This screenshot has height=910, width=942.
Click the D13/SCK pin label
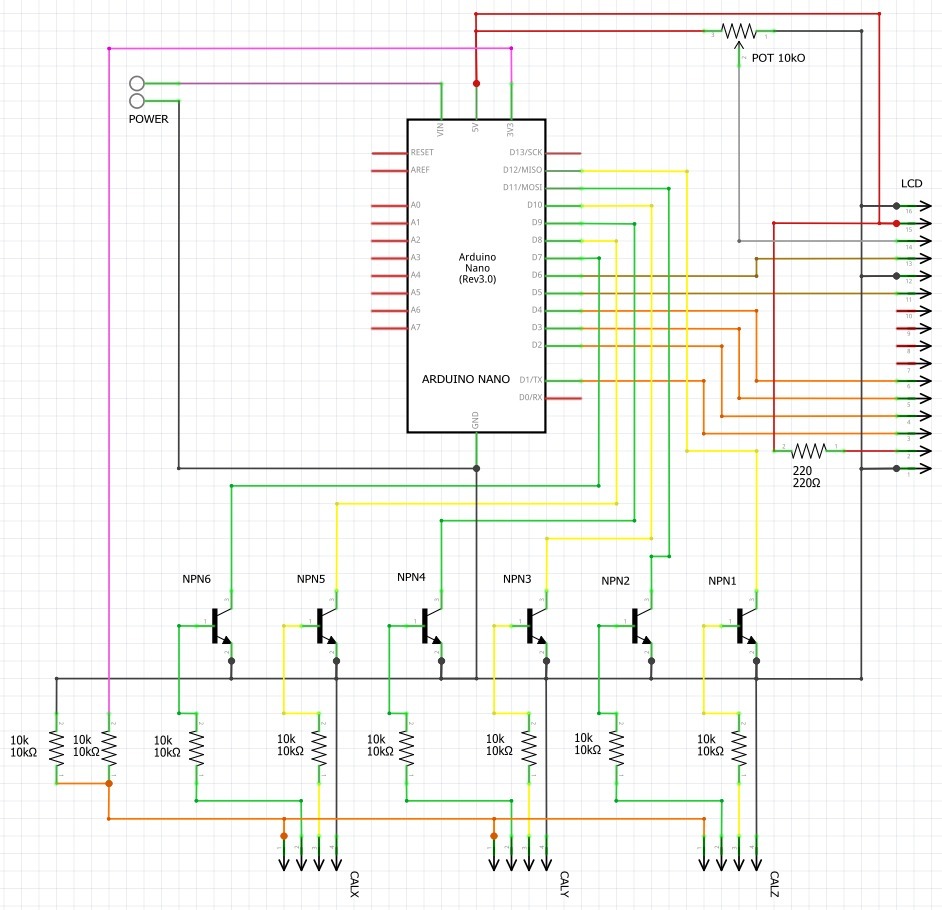526,152
